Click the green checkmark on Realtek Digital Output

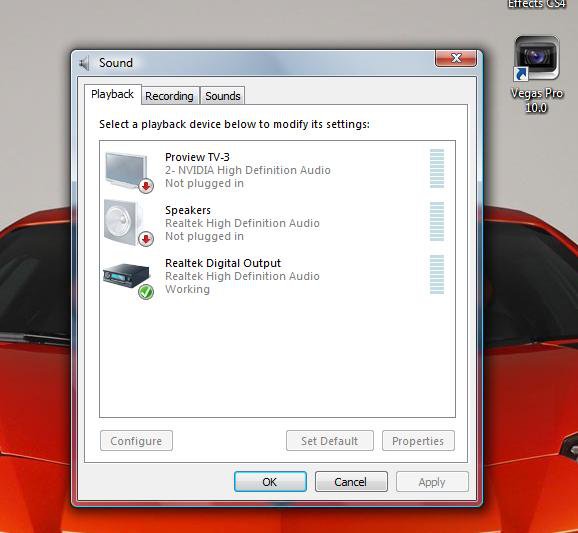[x=146, y=292]
